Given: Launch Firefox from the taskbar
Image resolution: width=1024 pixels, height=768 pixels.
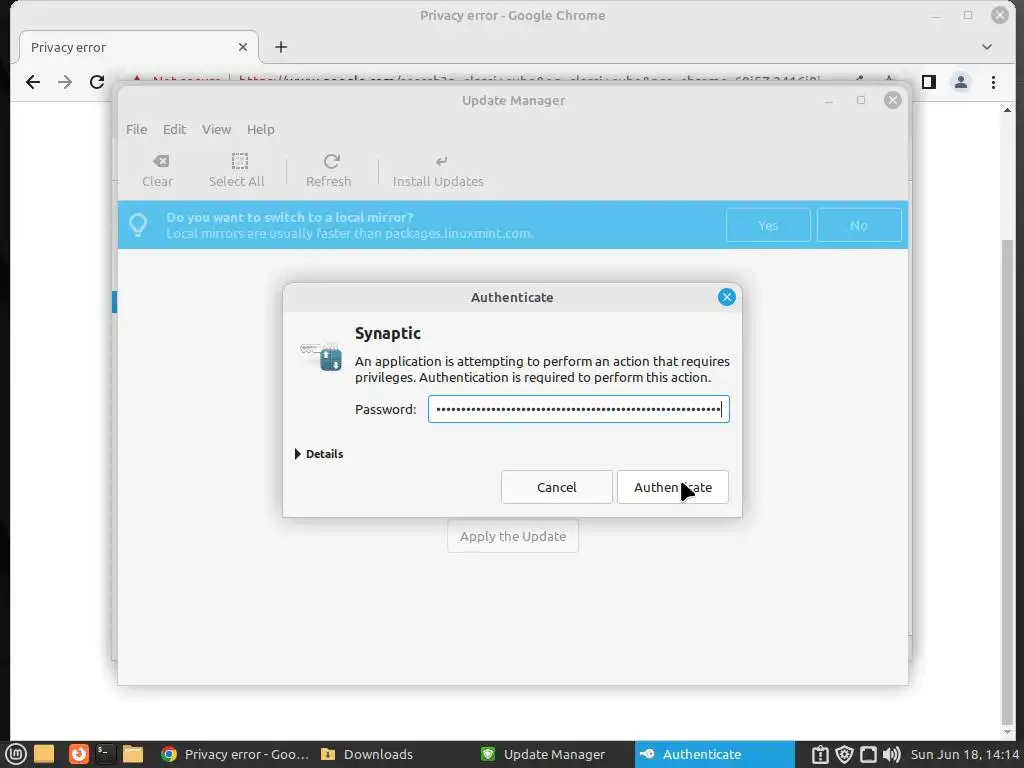Looking at the screenshot, I should tap(78, 754).
